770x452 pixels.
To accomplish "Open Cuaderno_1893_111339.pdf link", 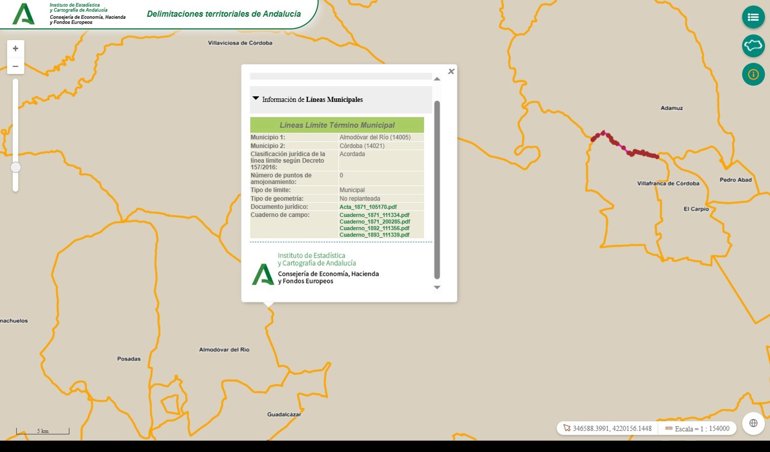I will (x=375, y=235).
